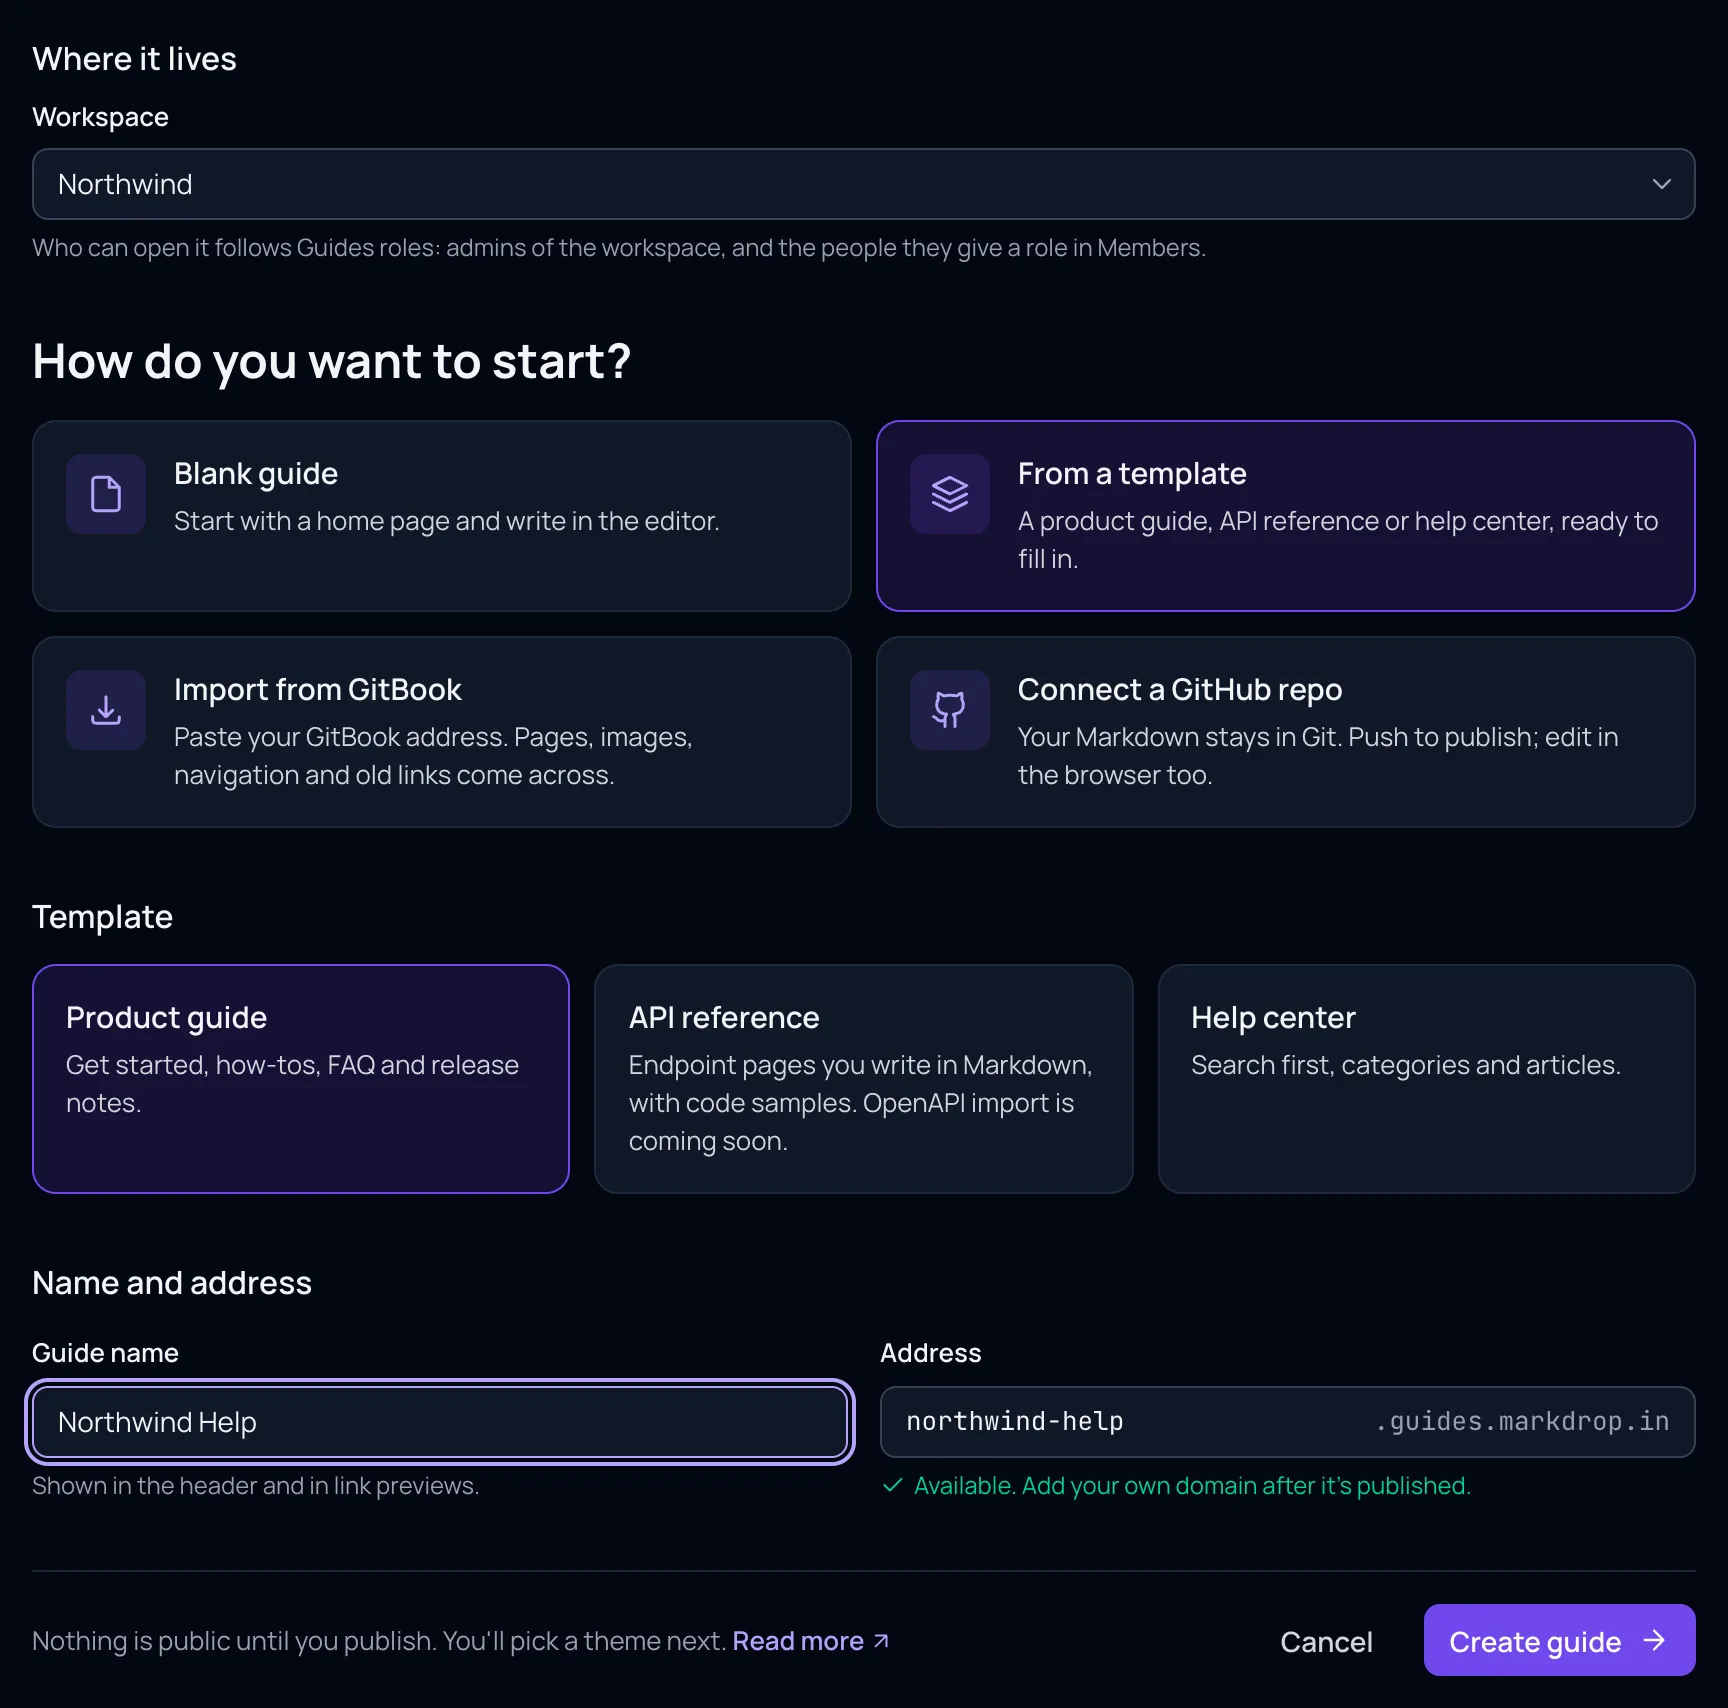Click the download arrow icon on Import from GitBook
The image size is (1728, 1708).
[x=106, y=710]
